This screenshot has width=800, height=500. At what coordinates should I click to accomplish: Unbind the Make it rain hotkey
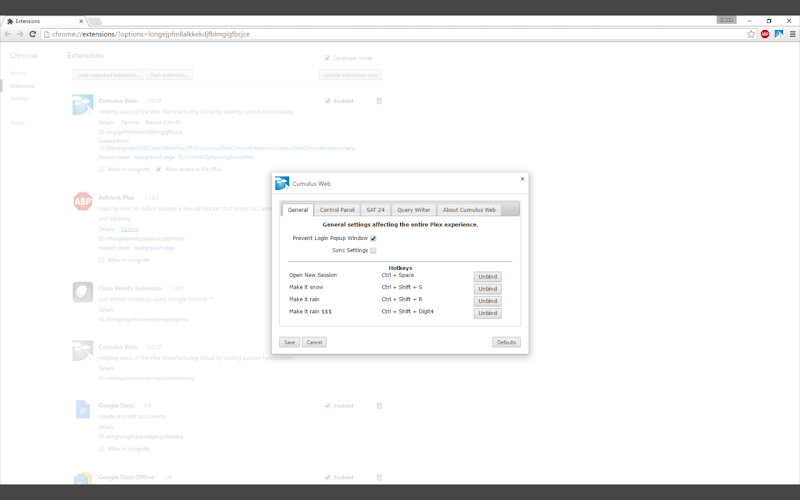point(488,301)
